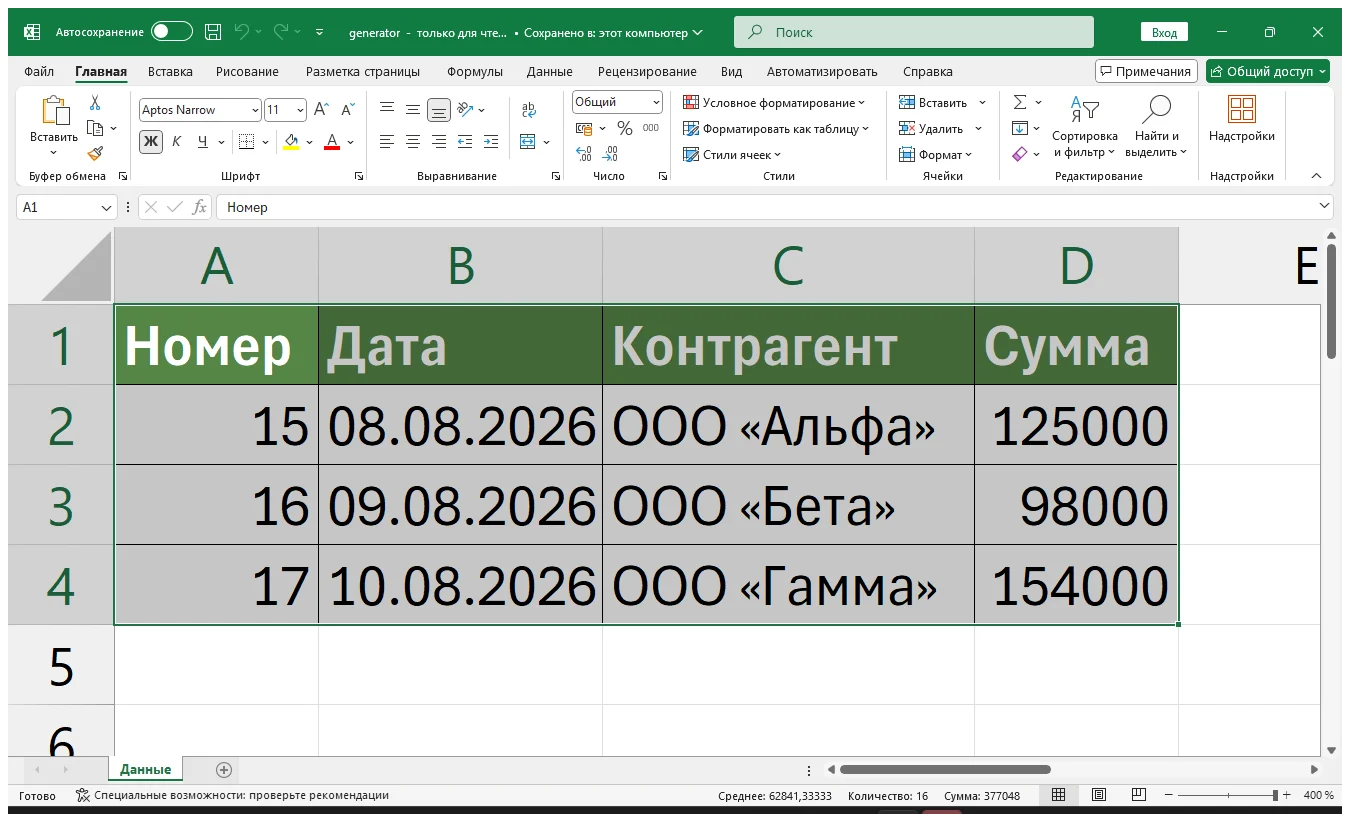The image size is (1350, 814).
Task: Click the Fill down arrow icon
Action: point(1020,128)
